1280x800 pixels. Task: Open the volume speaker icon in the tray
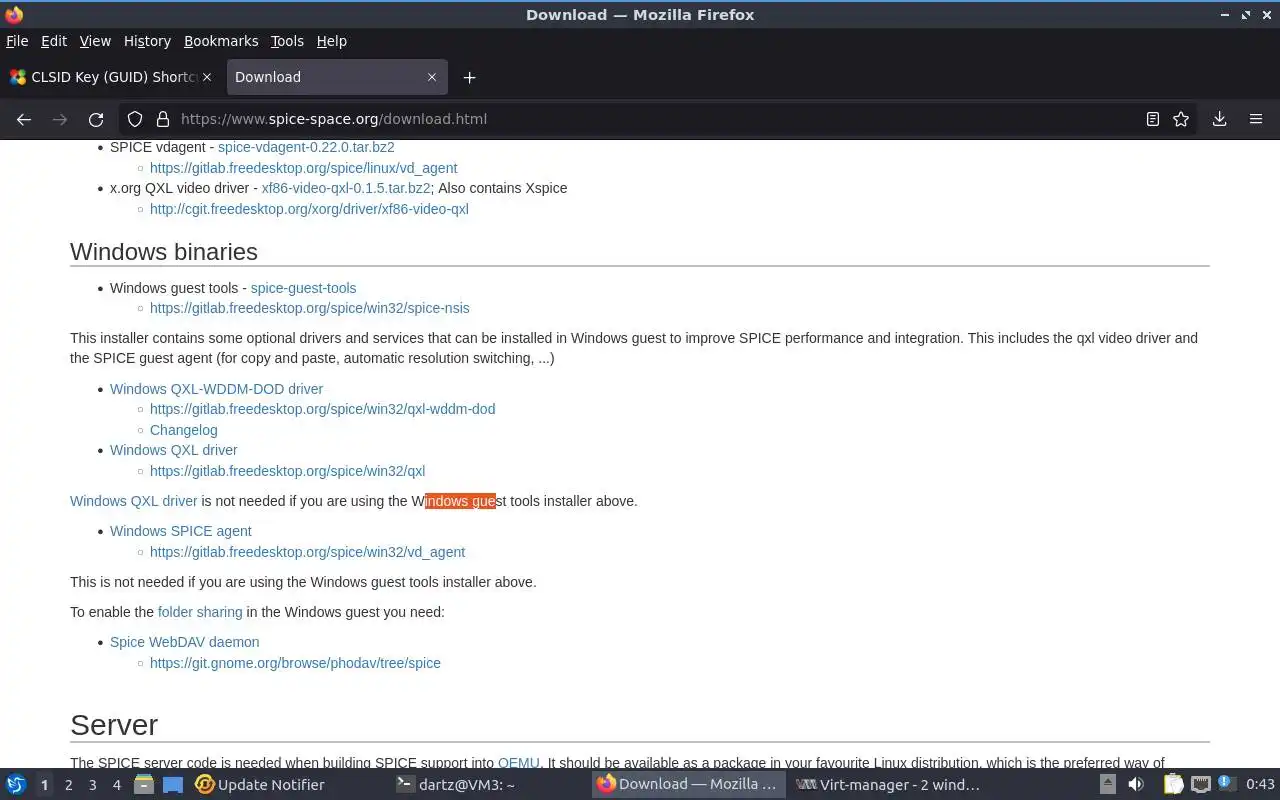1136,784
